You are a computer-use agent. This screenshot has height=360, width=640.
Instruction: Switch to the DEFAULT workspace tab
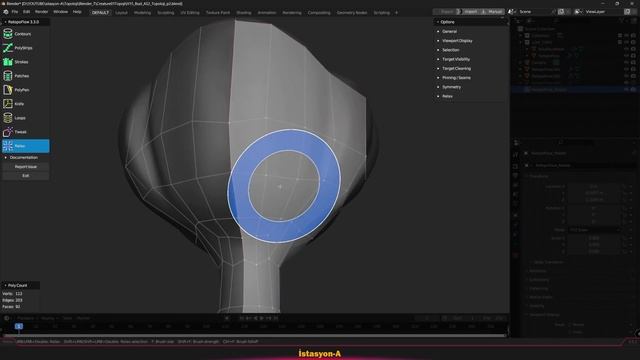(x=100, y=13)
